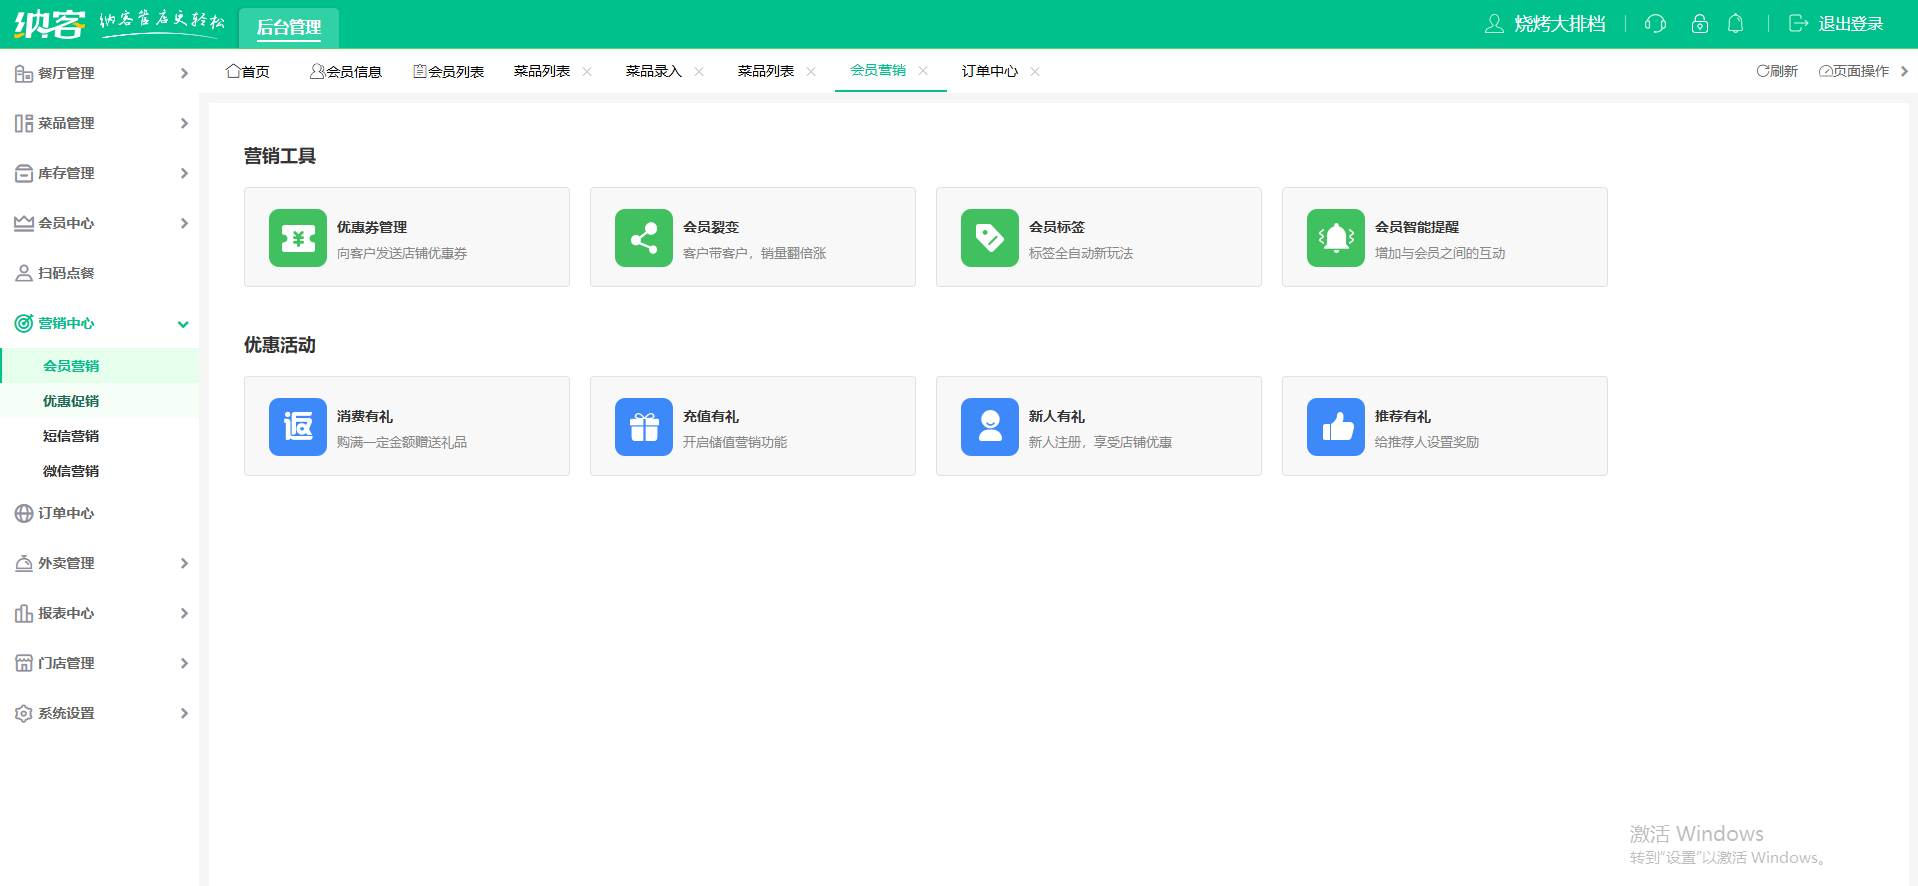This screenshot has height=886, width=1918.
Task: Click the smart reminder bell icon
Action: [1336, 238]
